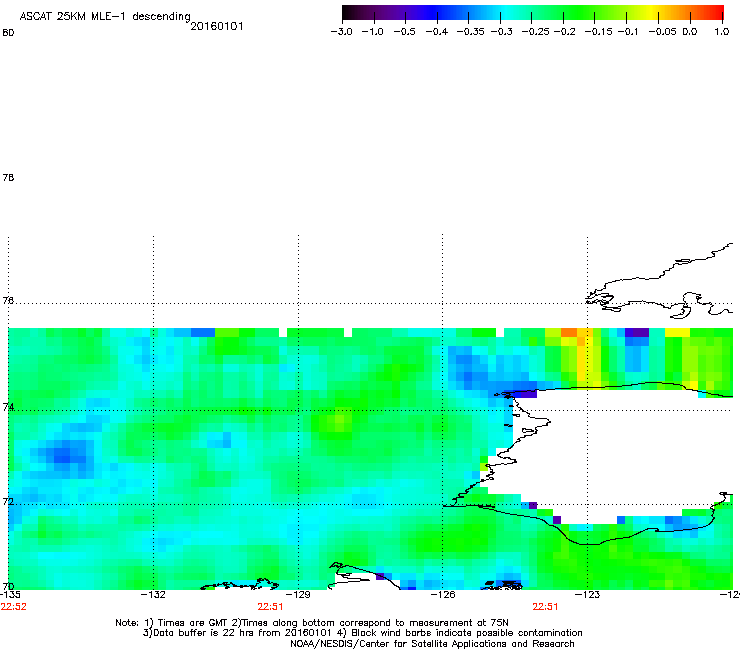Click the 22:51 time stamp below -129

click(x=270, y=607)
